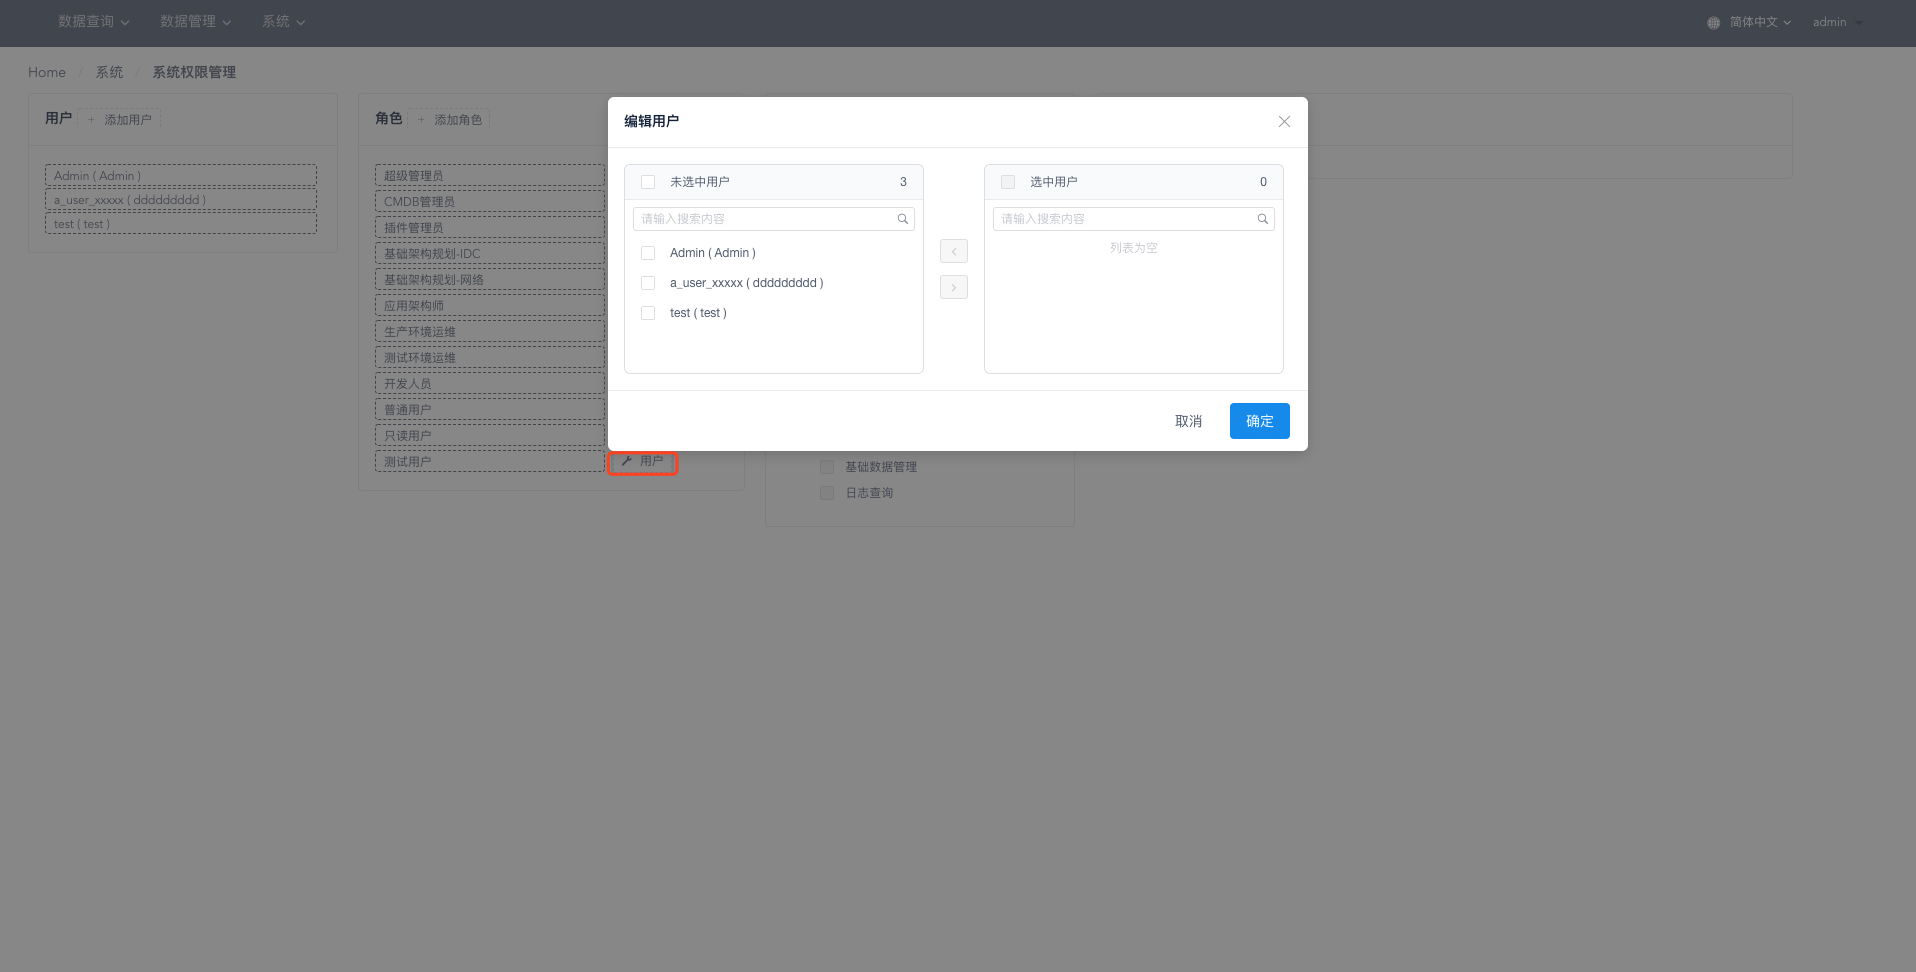Screen dimensions: 1916x972
Task: Click the move-right arrow transfer button
Action: click(954, 287)
